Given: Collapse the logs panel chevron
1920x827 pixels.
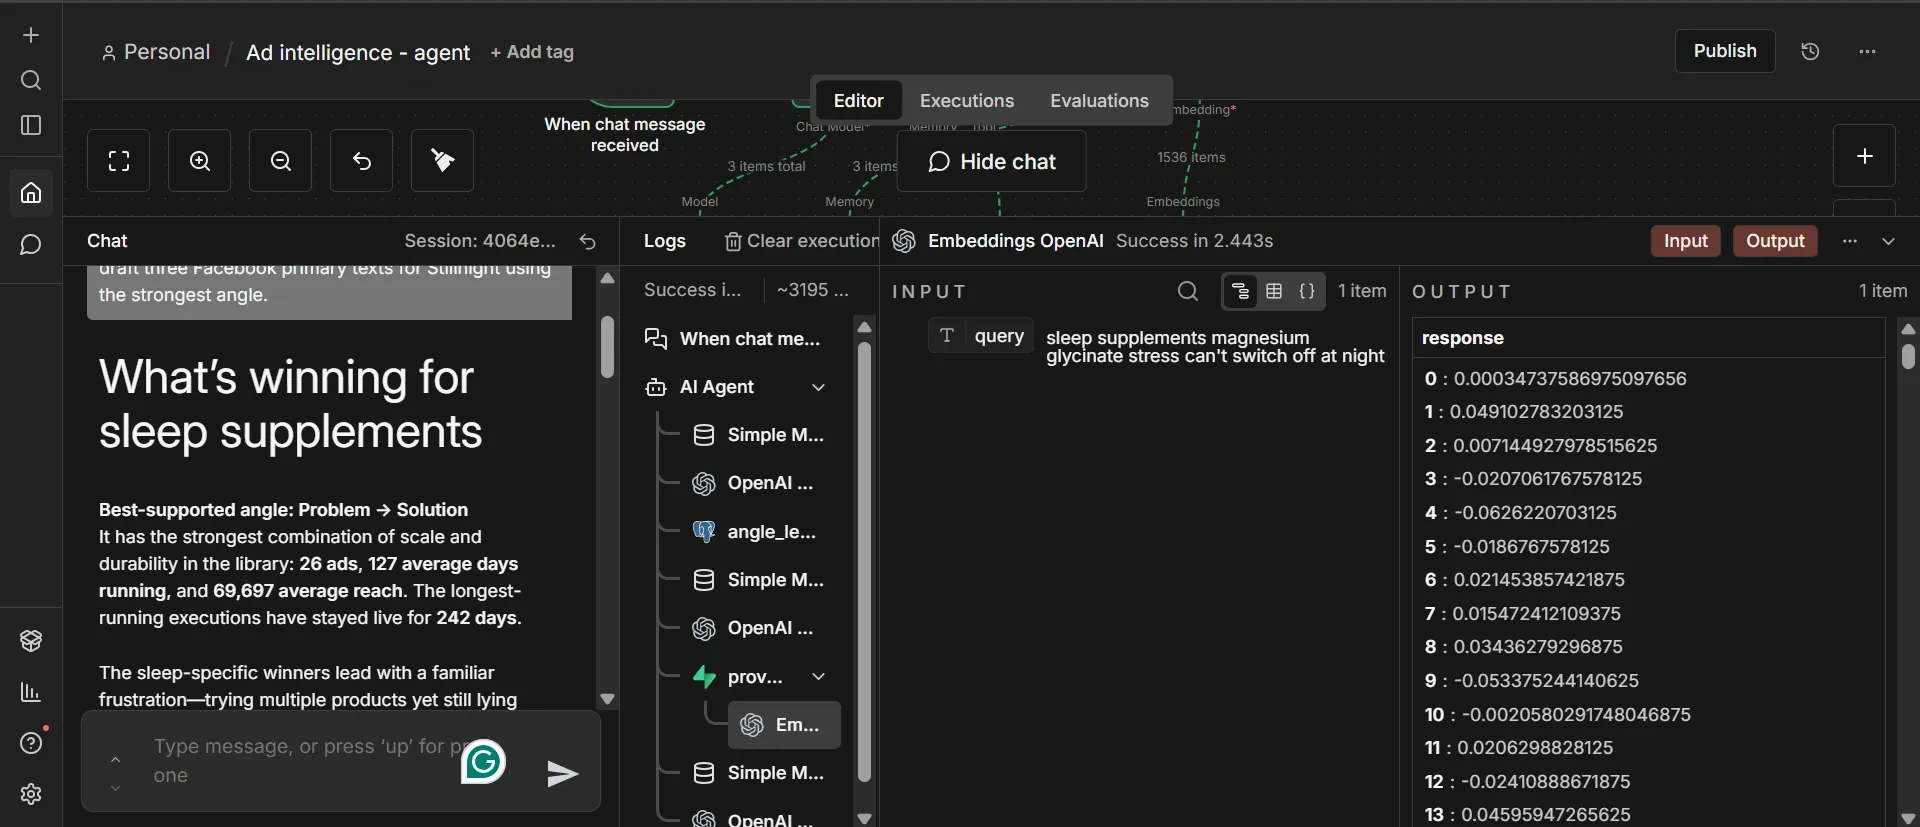Looking at the screenshot, I should pyautogui.click(x=1889, y=241).
